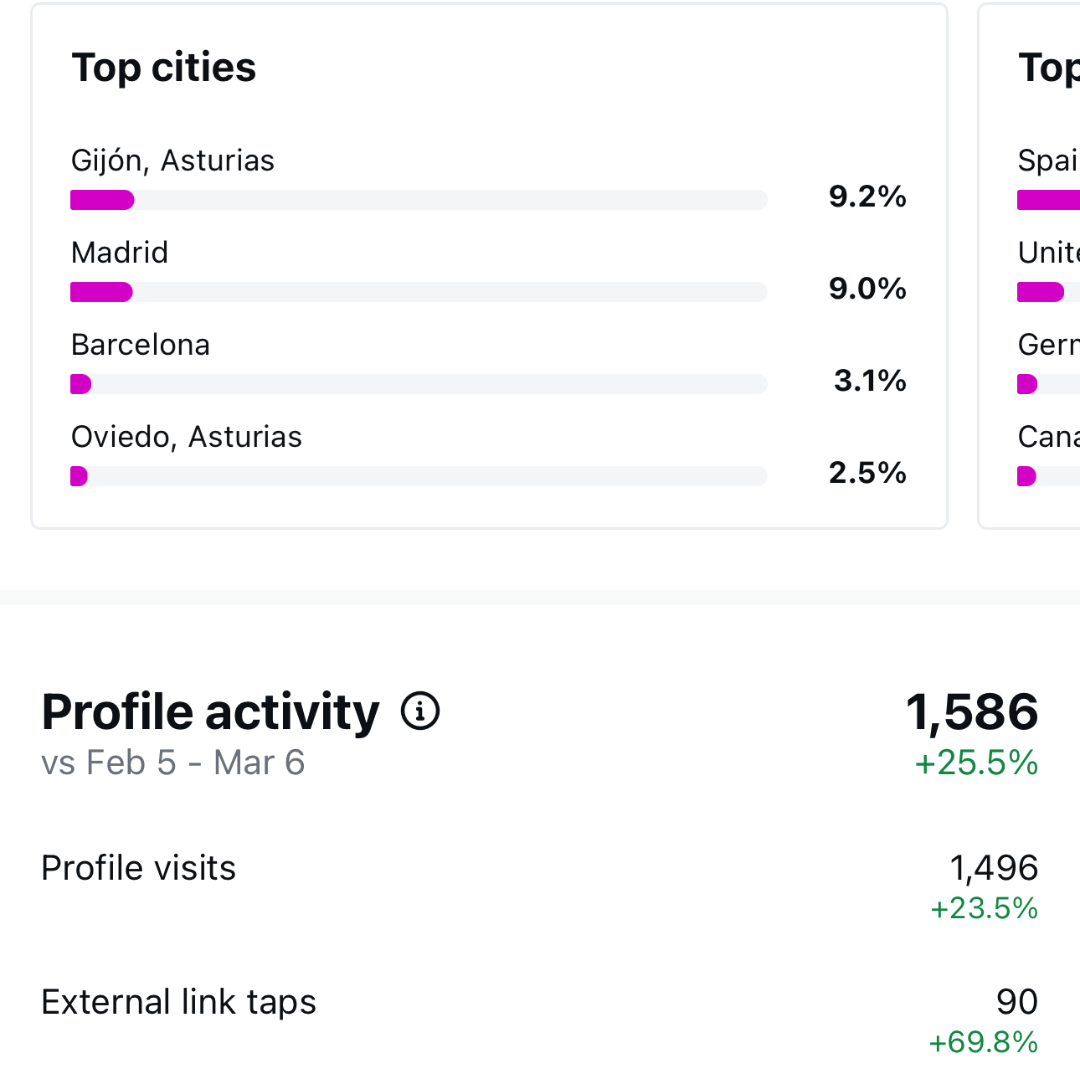This screenshot has width=1080, height=1080.
Task: Select the 9.0% Madrid percentage
Action: 868,289
